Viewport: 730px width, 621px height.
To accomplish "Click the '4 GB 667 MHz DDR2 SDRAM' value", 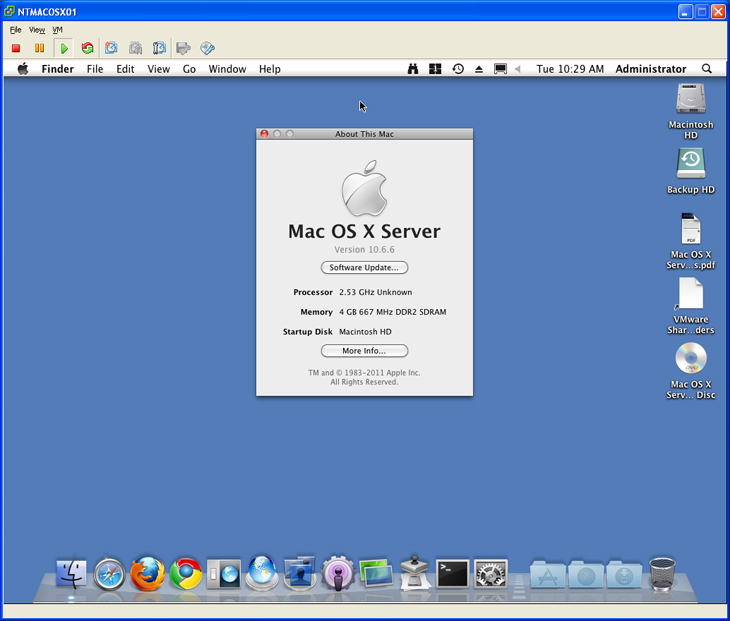I will [392, 312].
